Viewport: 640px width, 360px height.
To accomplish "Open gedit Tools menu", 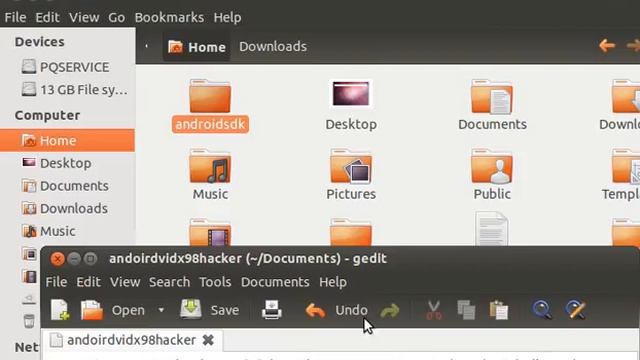I will click(x=215, y=282).
